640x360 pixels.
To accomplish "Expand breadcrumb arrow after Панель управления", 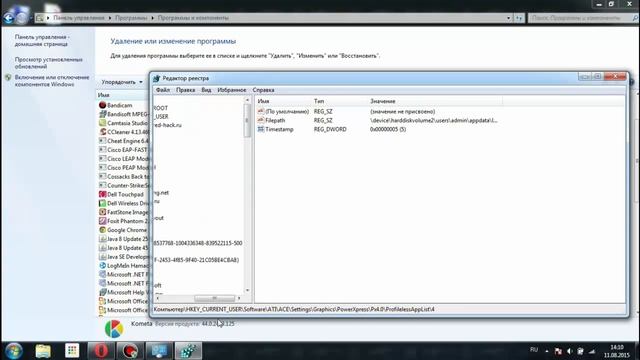I will click(109, 18).
